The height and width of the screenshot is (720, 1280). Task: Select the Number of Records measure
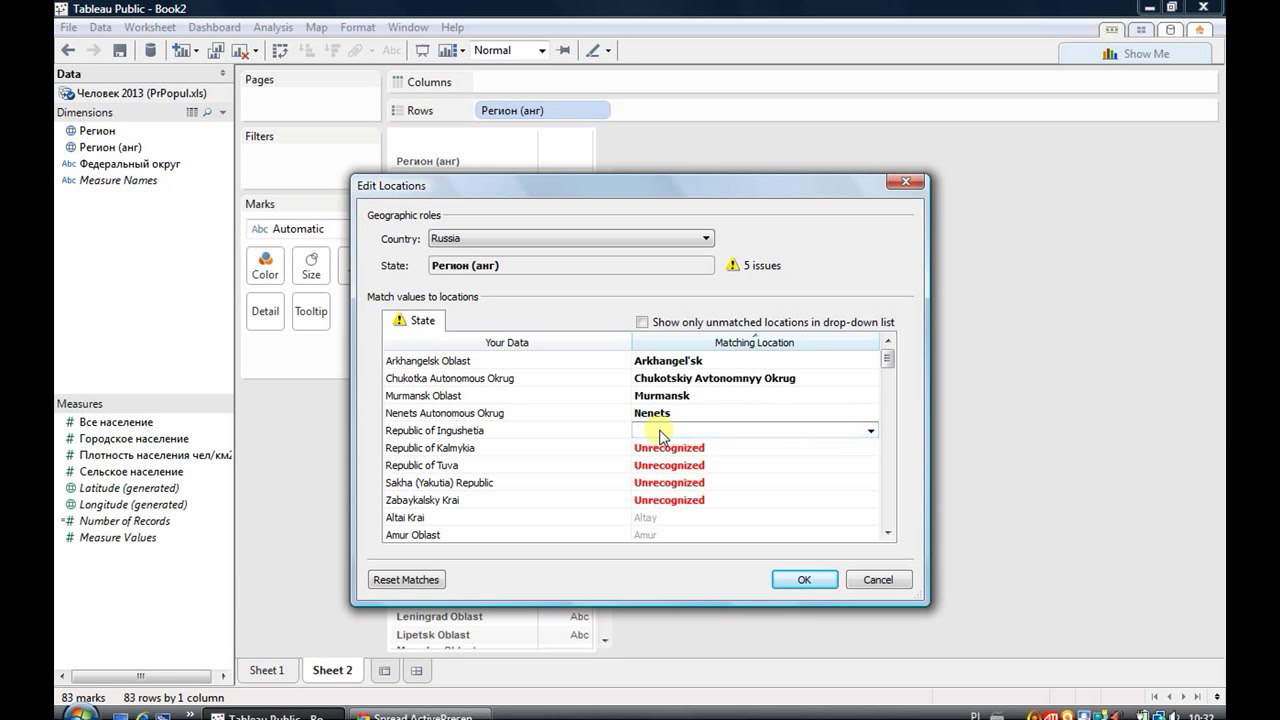point(125,521)
